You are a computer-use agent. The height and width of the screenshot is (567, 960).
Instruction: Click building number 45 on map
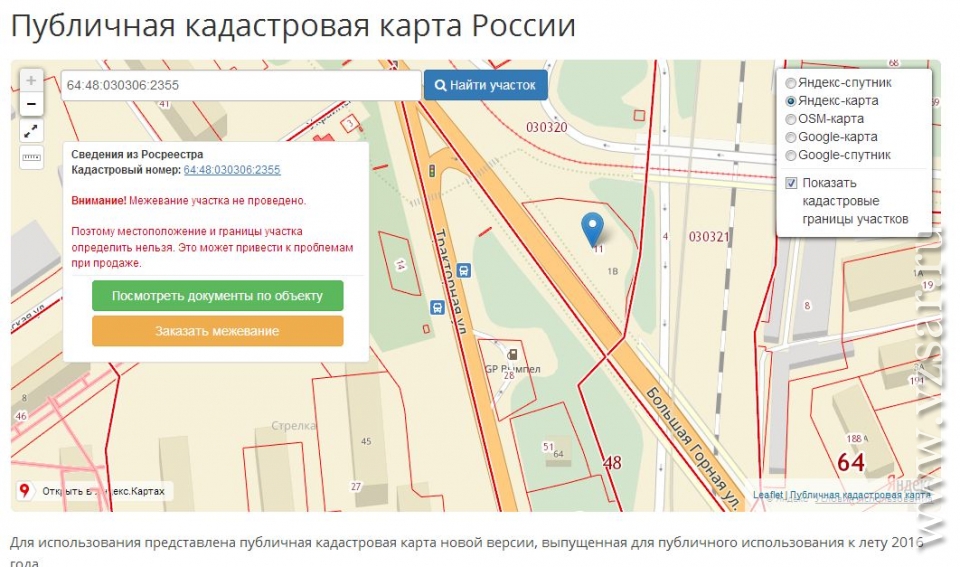[366, 441]
